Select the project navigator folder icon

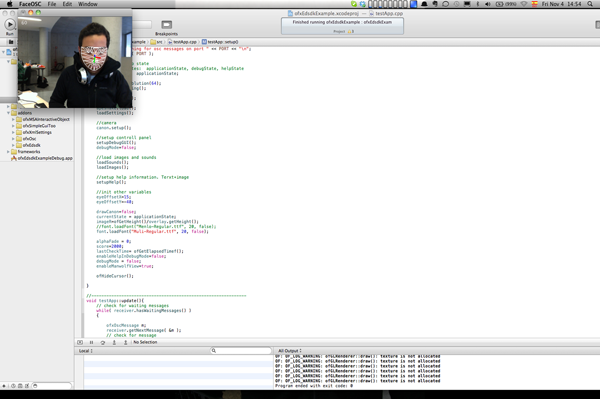(x=11, y=42)
